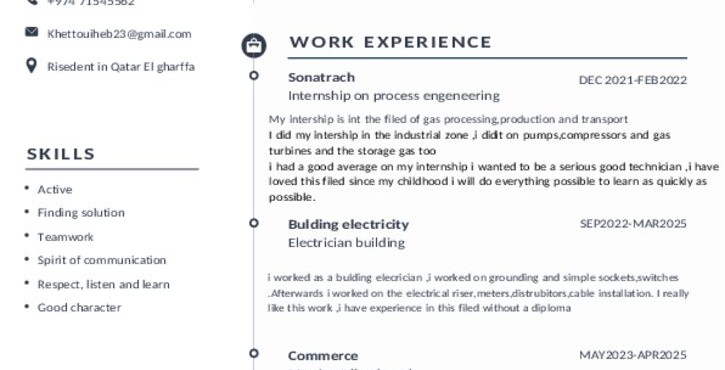725x370 pixels.
Task: Select the Sonatrach timeline circle marker
Action: (x=254, y=75)
